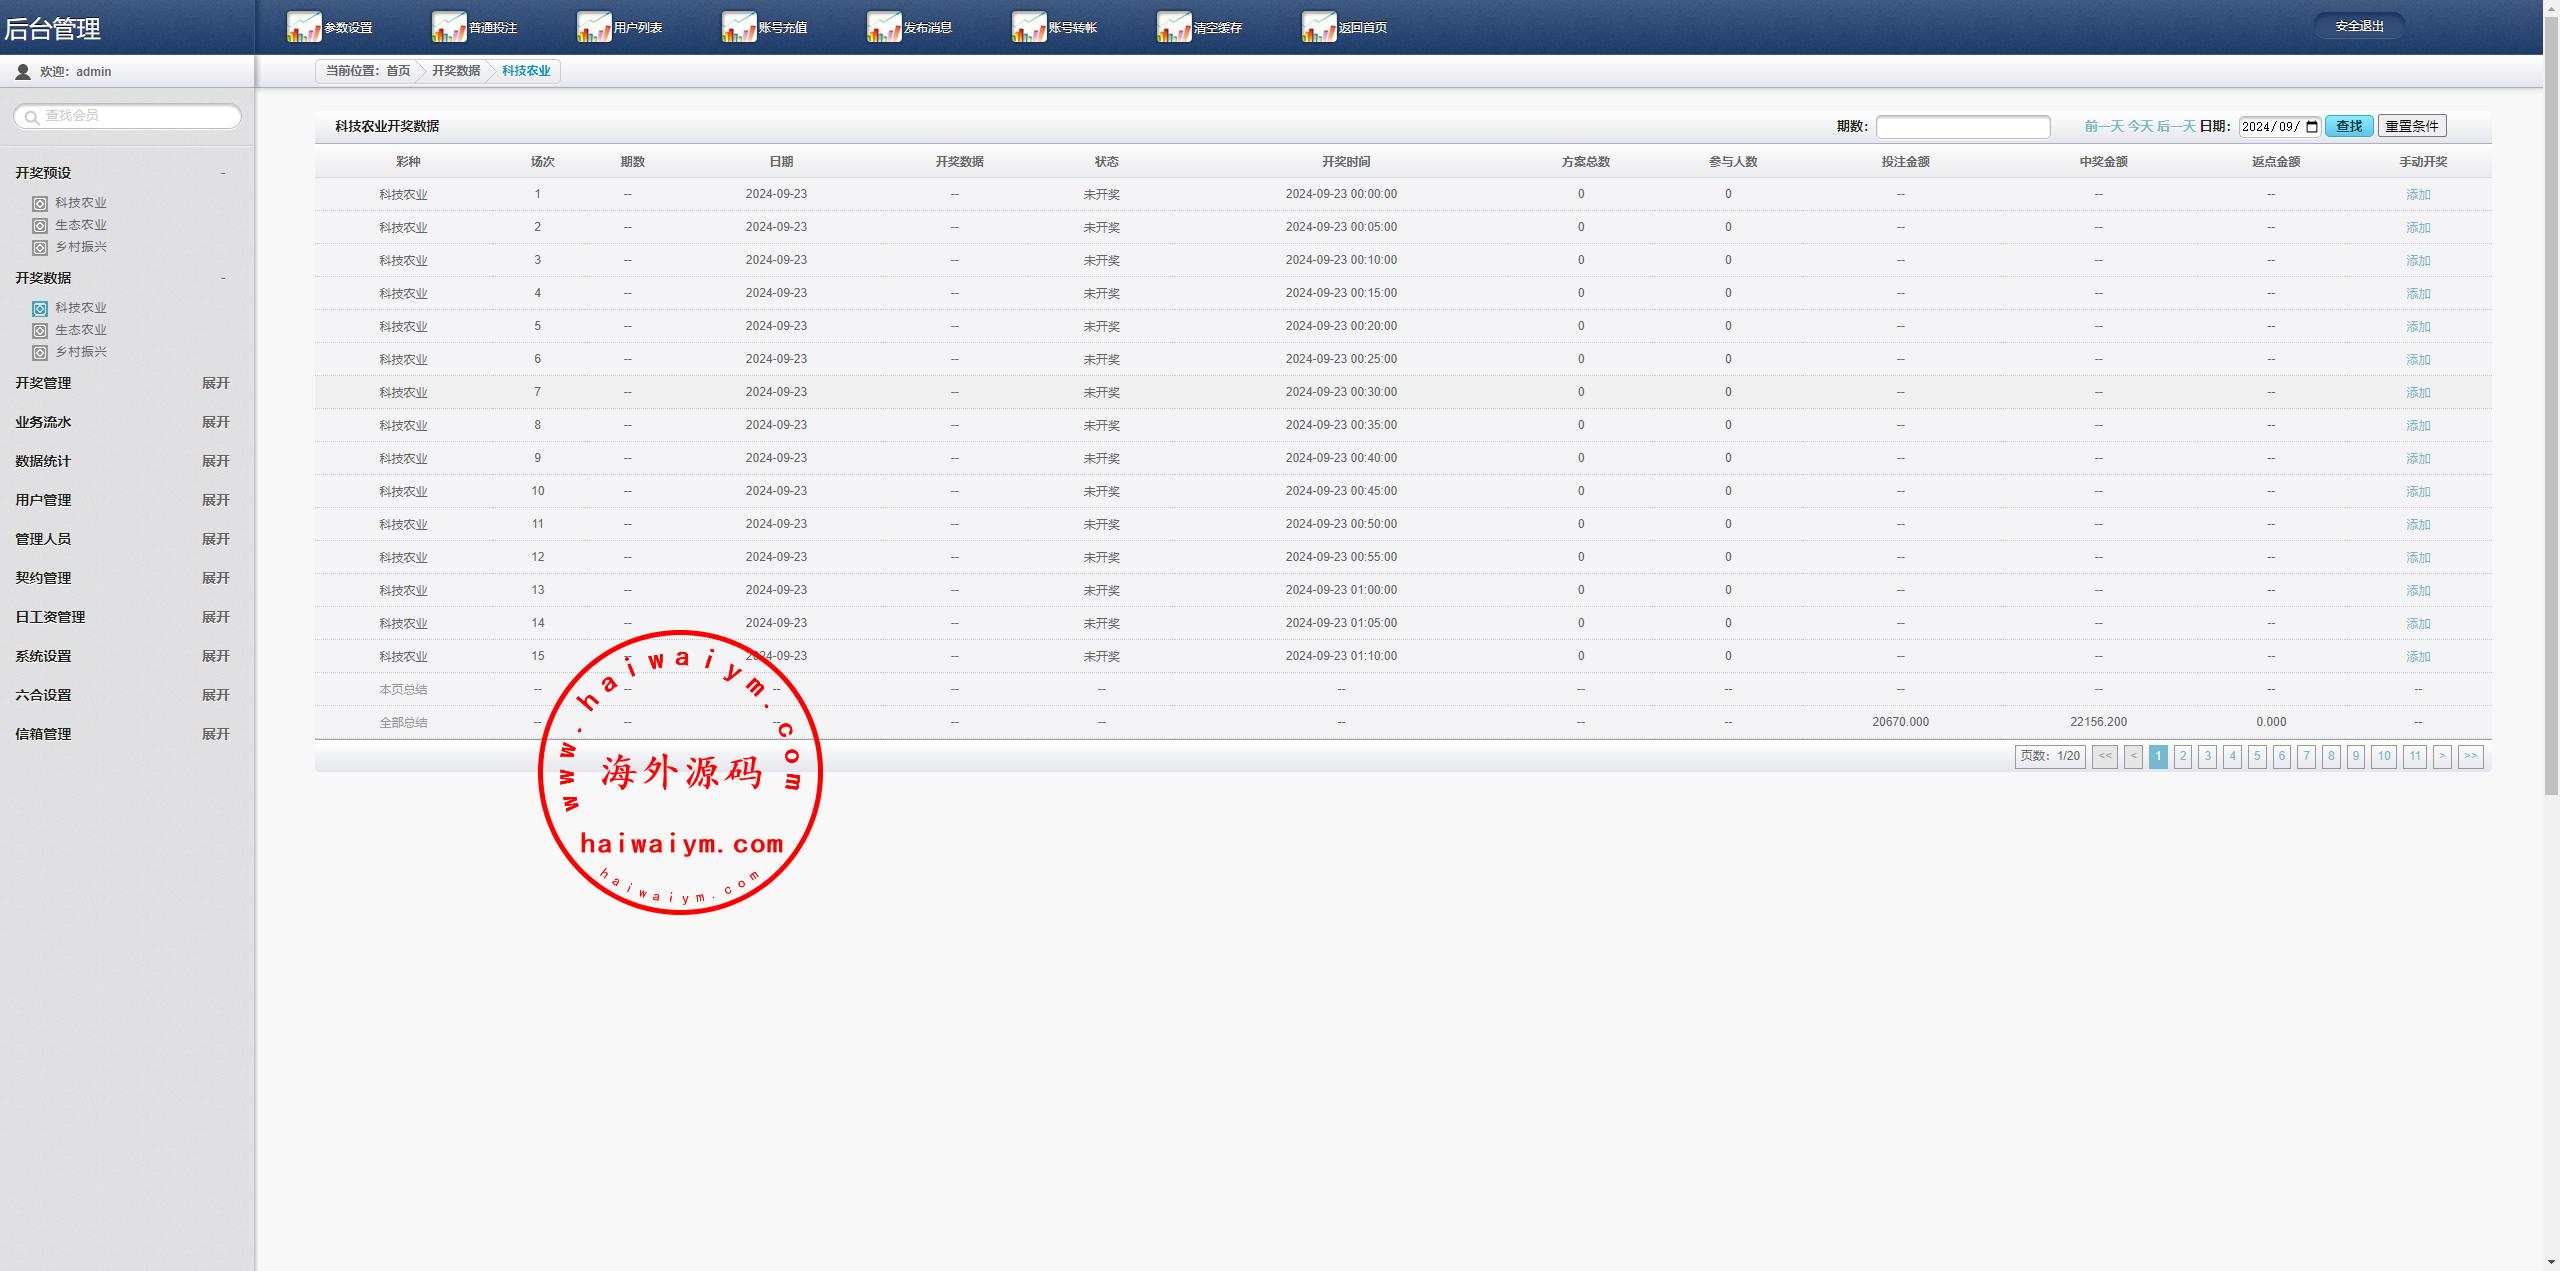
Task: Click 添加 for round 7
Action: (2417, 393)
